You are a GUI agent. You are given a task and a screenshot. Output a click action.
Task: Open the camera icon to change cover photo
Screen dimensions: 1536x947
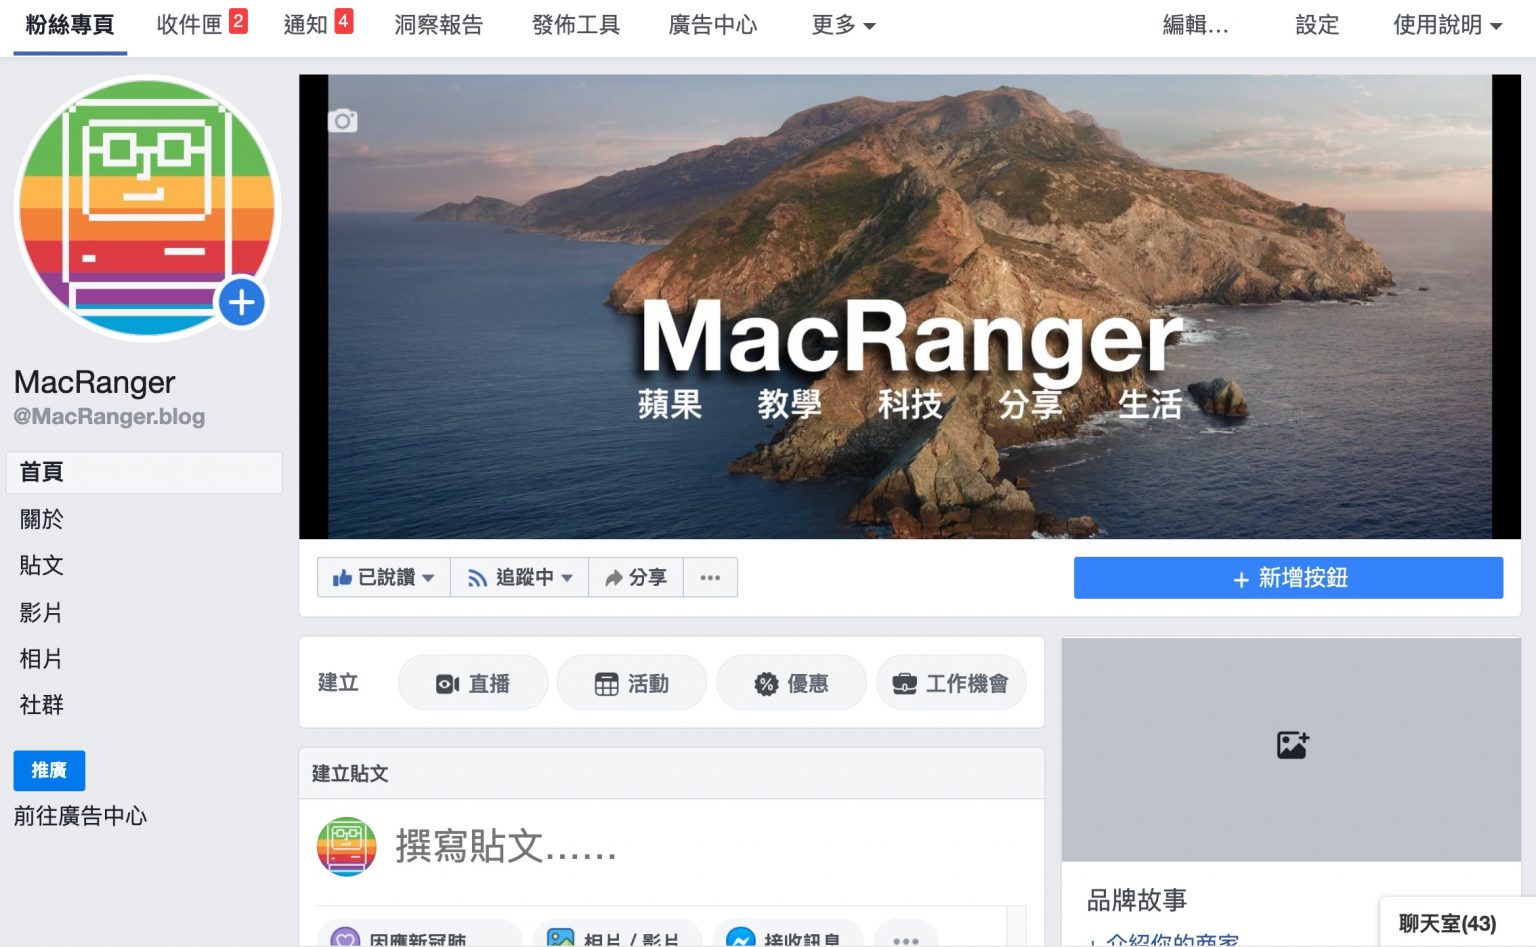(343, 120)
